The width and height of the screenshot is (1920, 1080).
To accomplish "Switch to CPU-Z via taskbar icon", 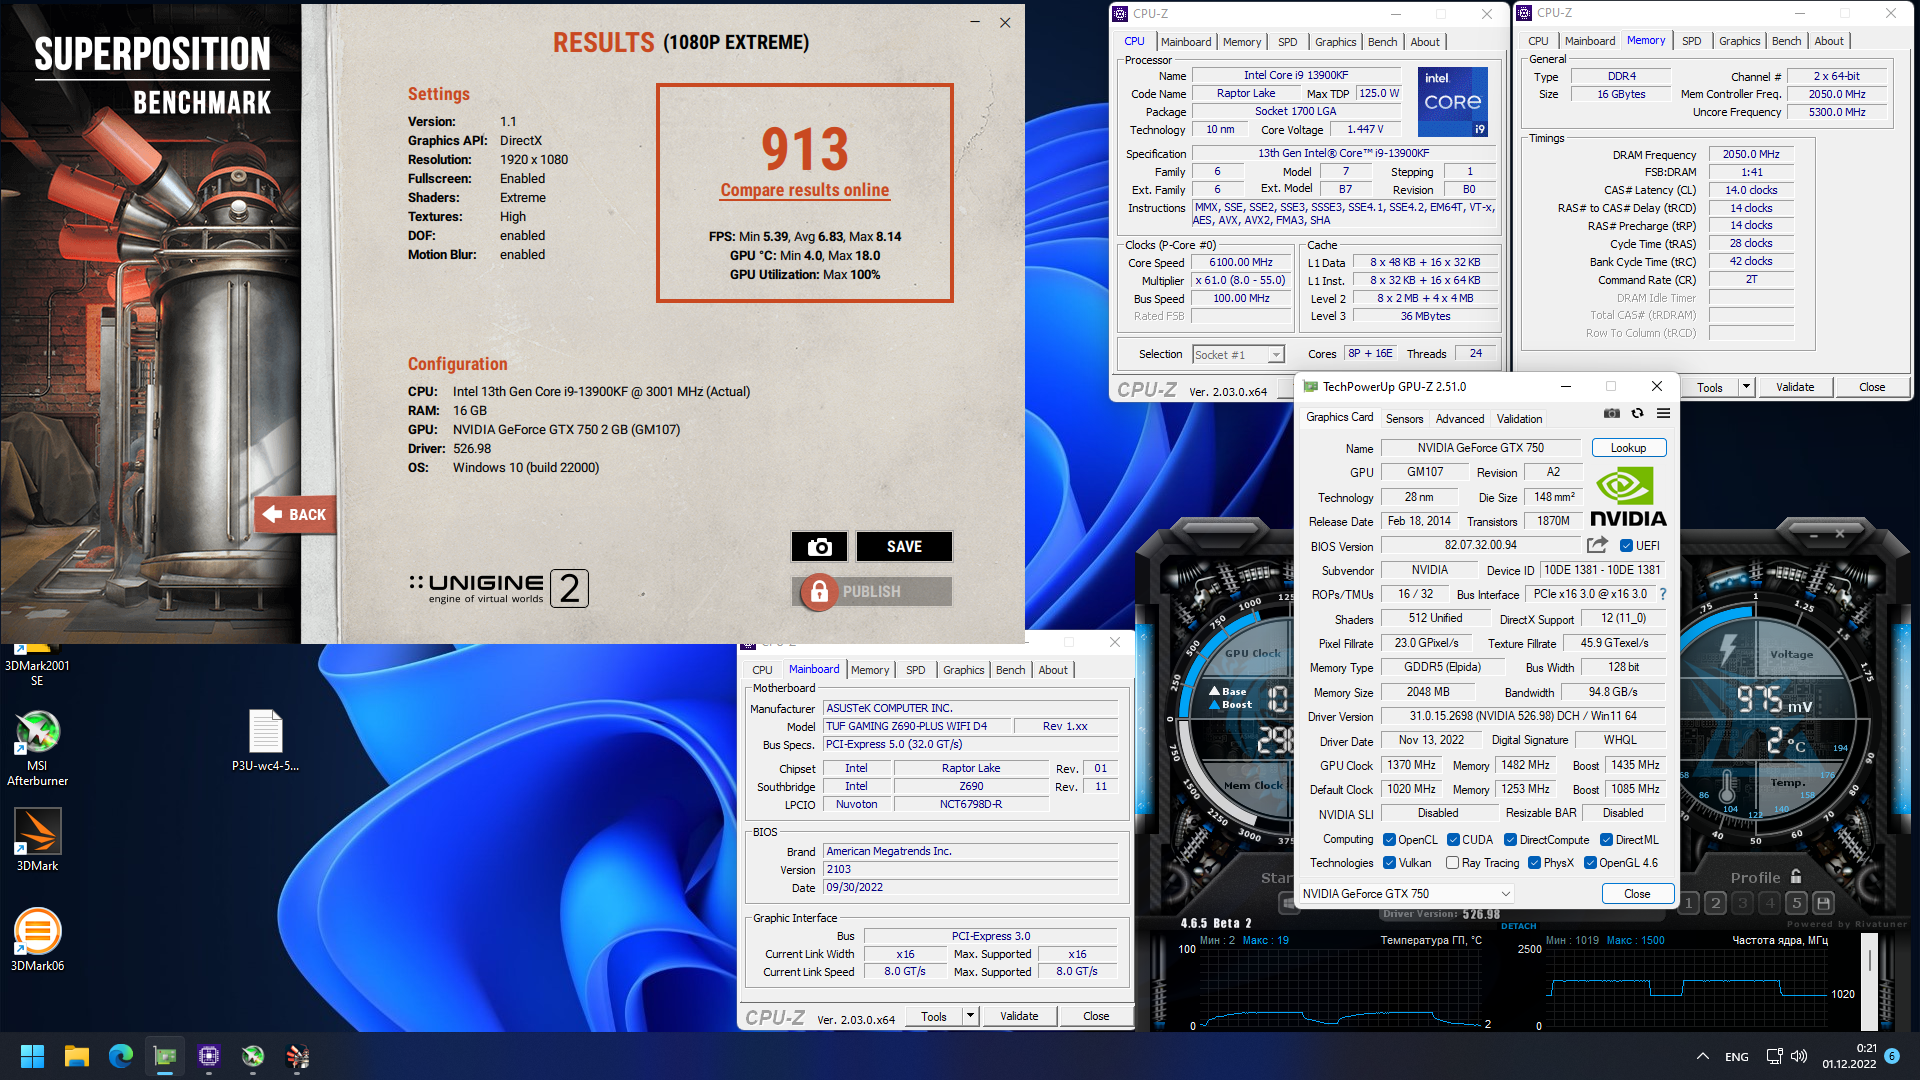I will pos(209,1056).
